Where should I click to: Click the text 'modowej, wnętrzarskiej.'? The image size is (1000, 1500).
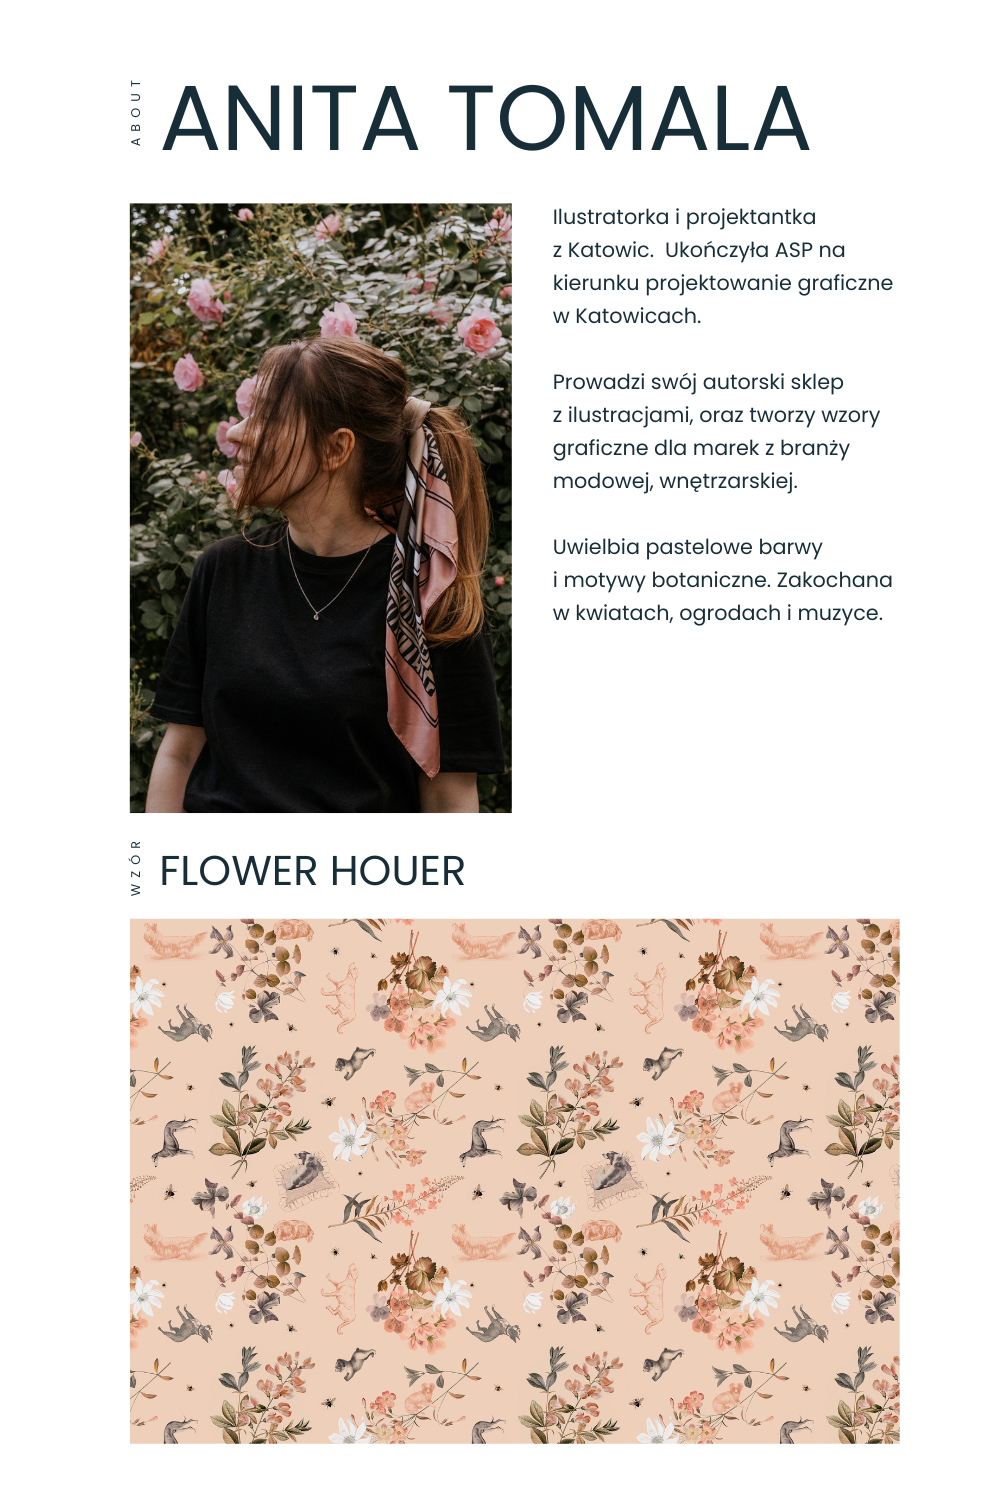[675, 481]
